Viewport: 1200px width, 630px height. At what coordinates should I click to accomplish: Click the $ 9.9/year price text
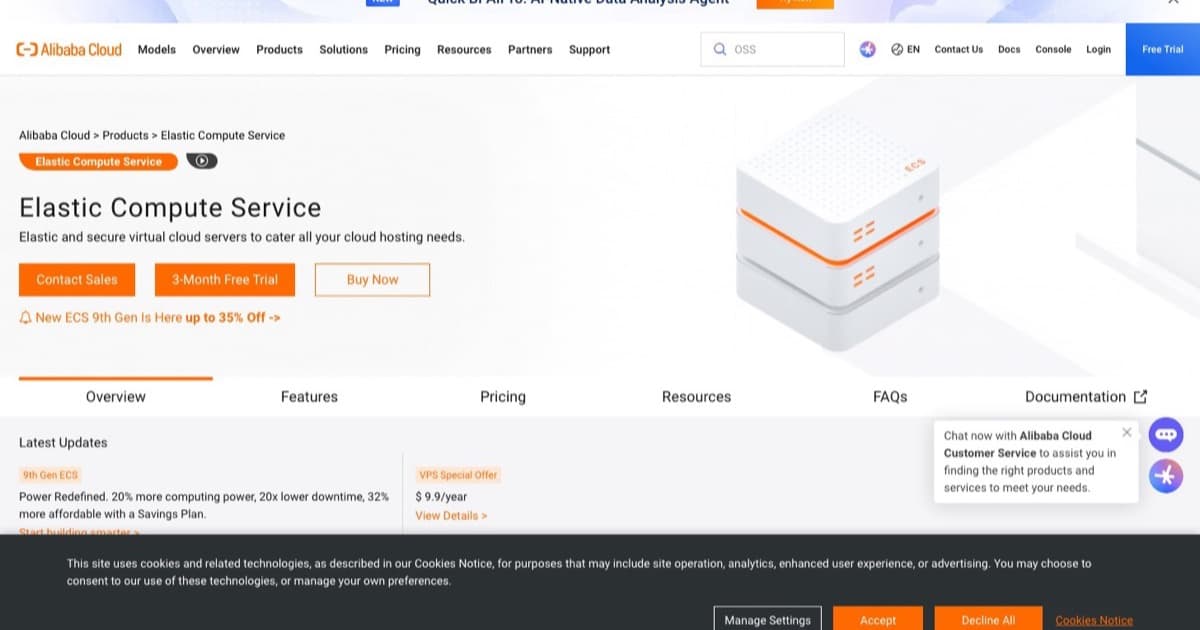point(441,496)
